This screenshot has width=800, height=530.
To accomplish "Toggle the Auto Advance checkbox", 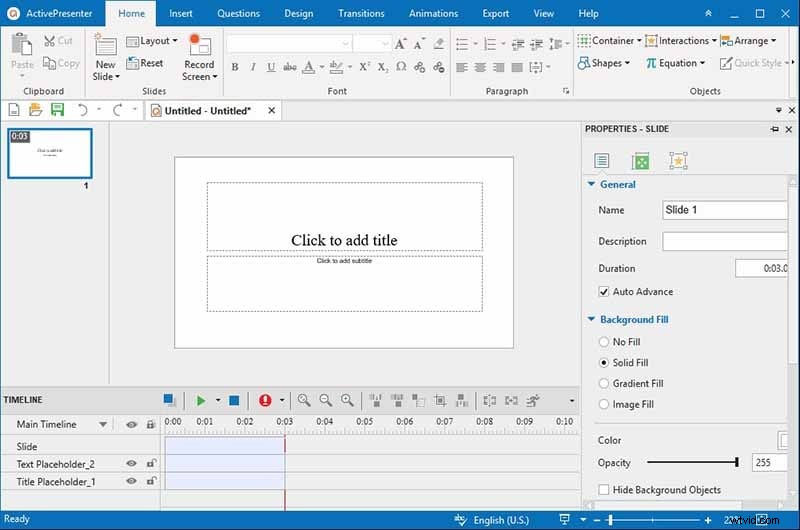I will point(604,292).
